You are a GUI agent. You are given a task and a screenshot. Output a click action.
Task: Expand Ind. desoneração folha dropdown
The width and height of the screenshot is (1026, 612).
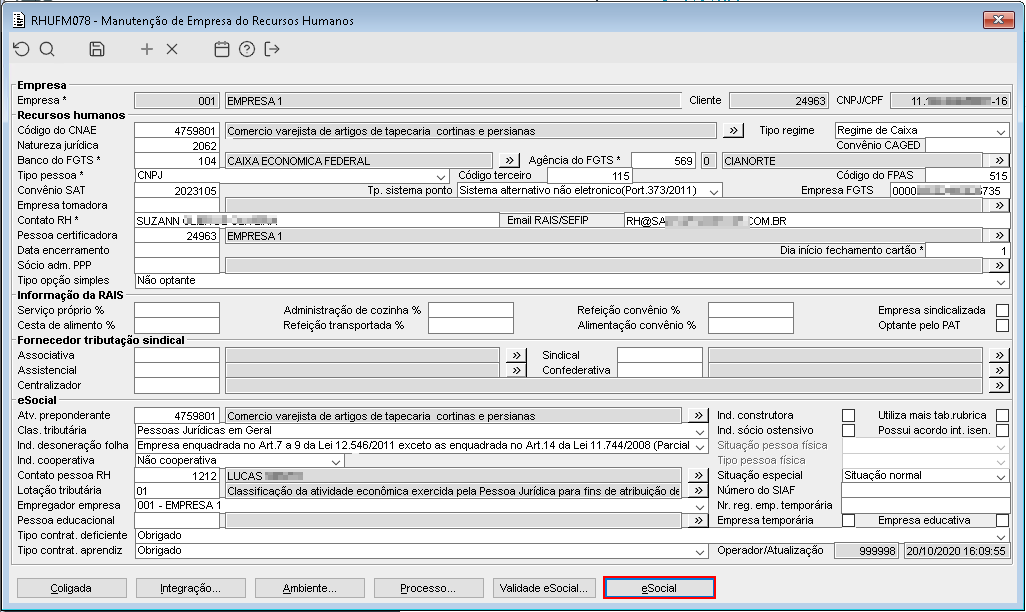tap(699, 446)
